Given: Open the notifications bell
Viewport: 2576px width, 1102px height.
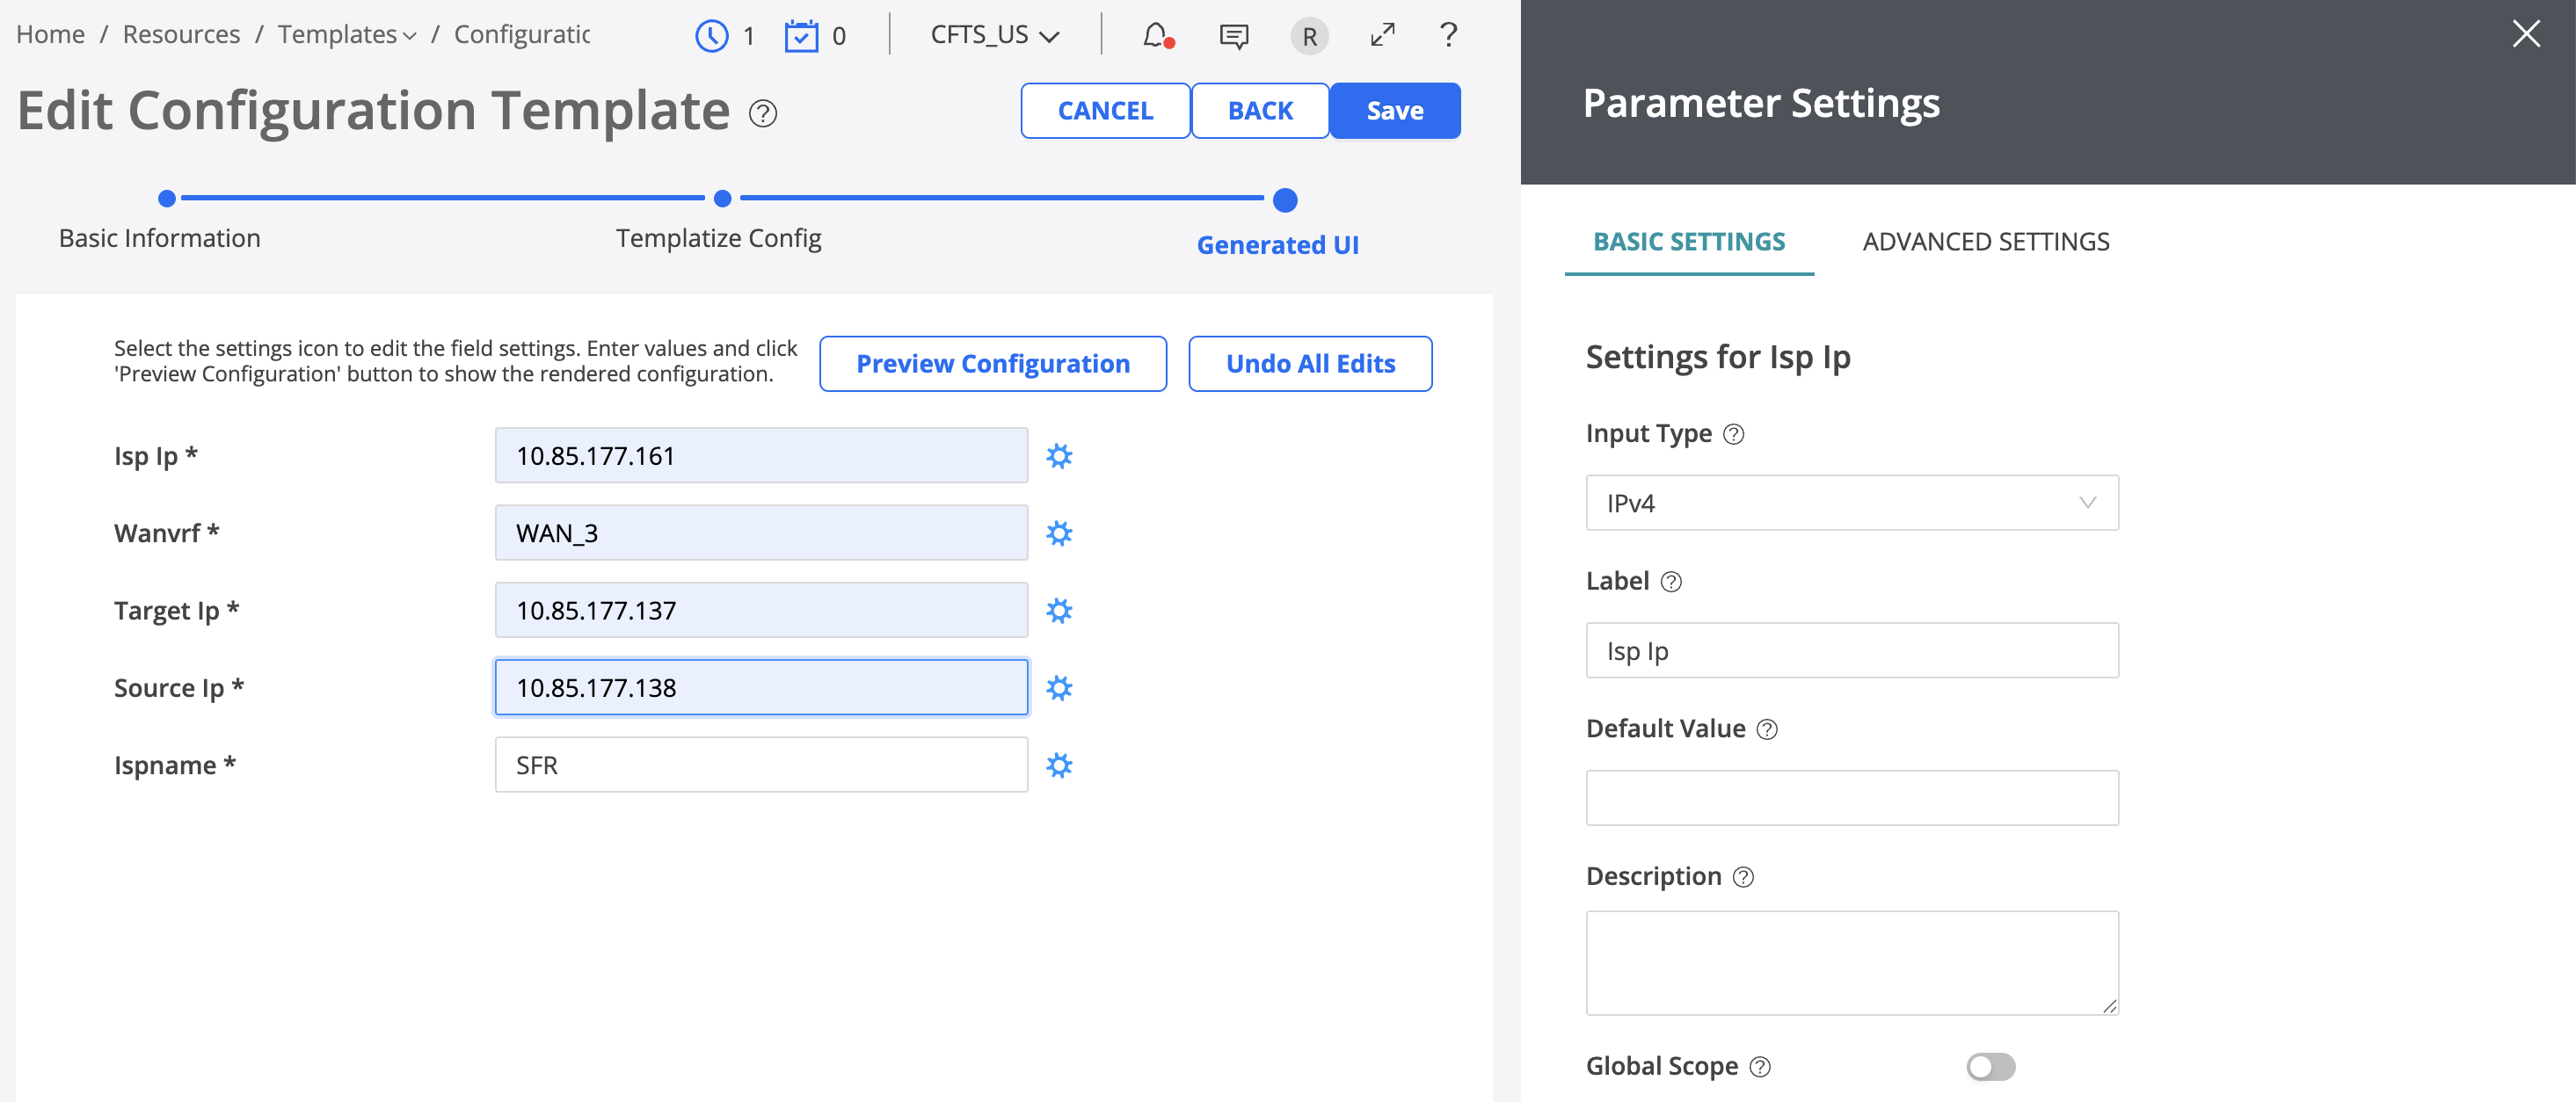Looking at the screenshot, I should click(1157, 36).
